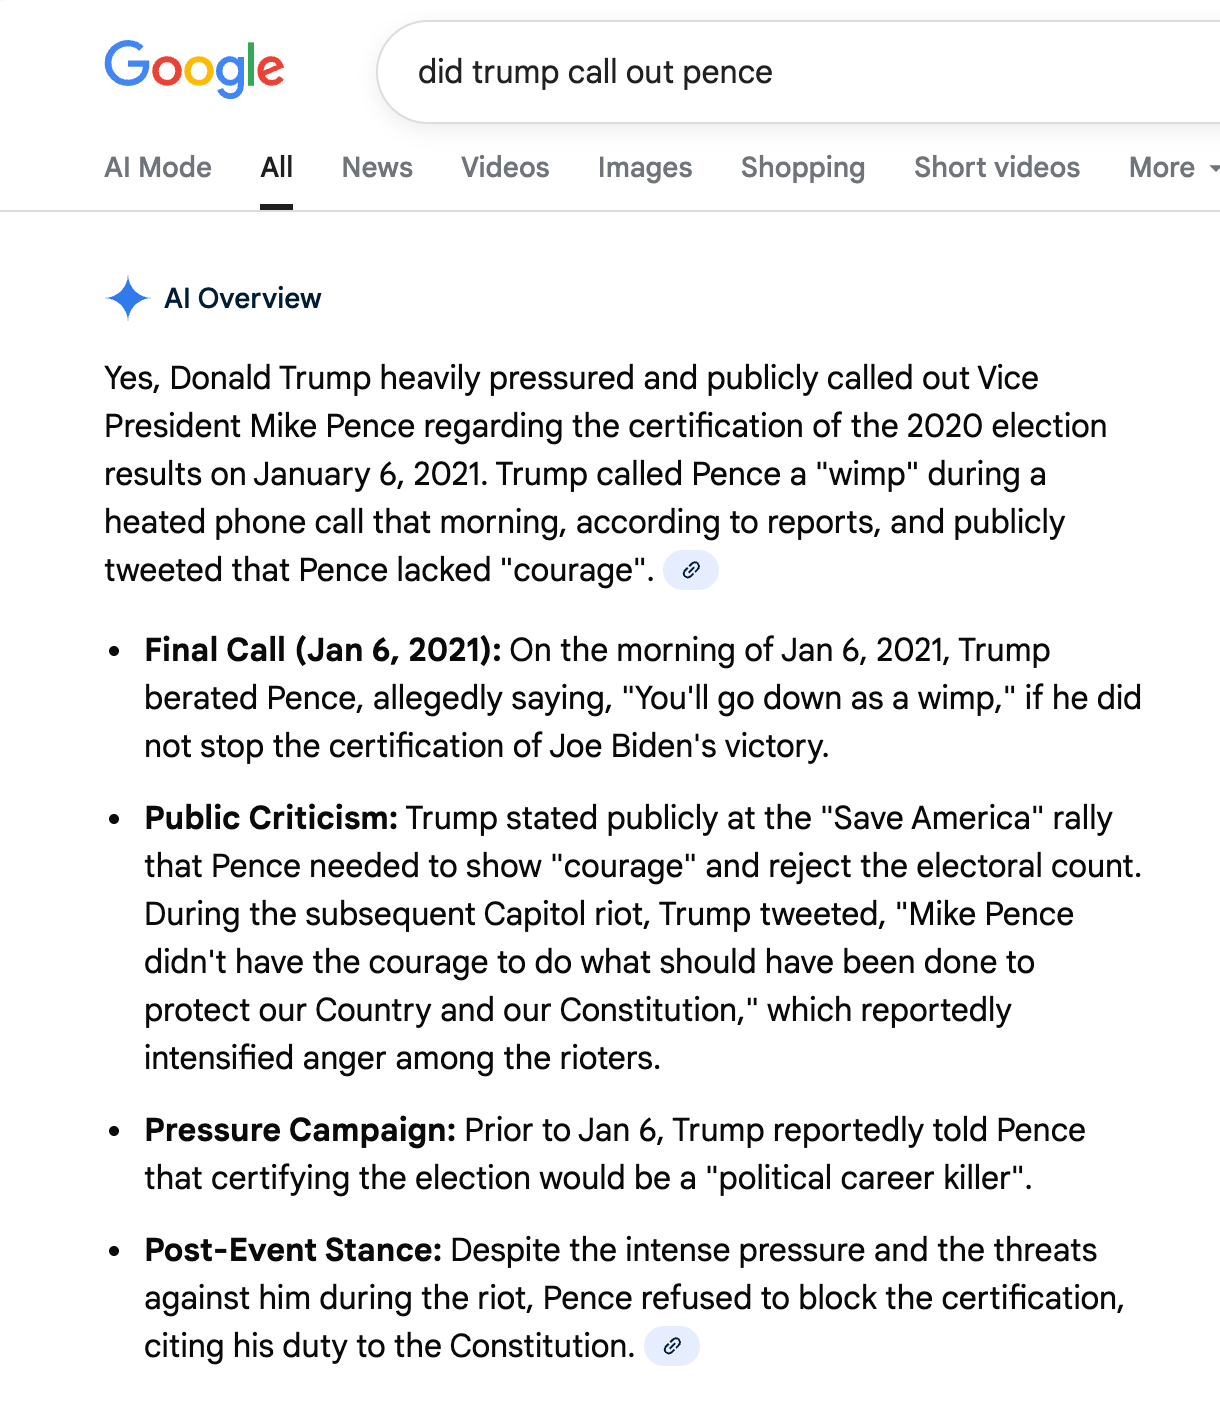Switch to the Shopping tab
The image size is (1220, 1406).
coord(803,167)
